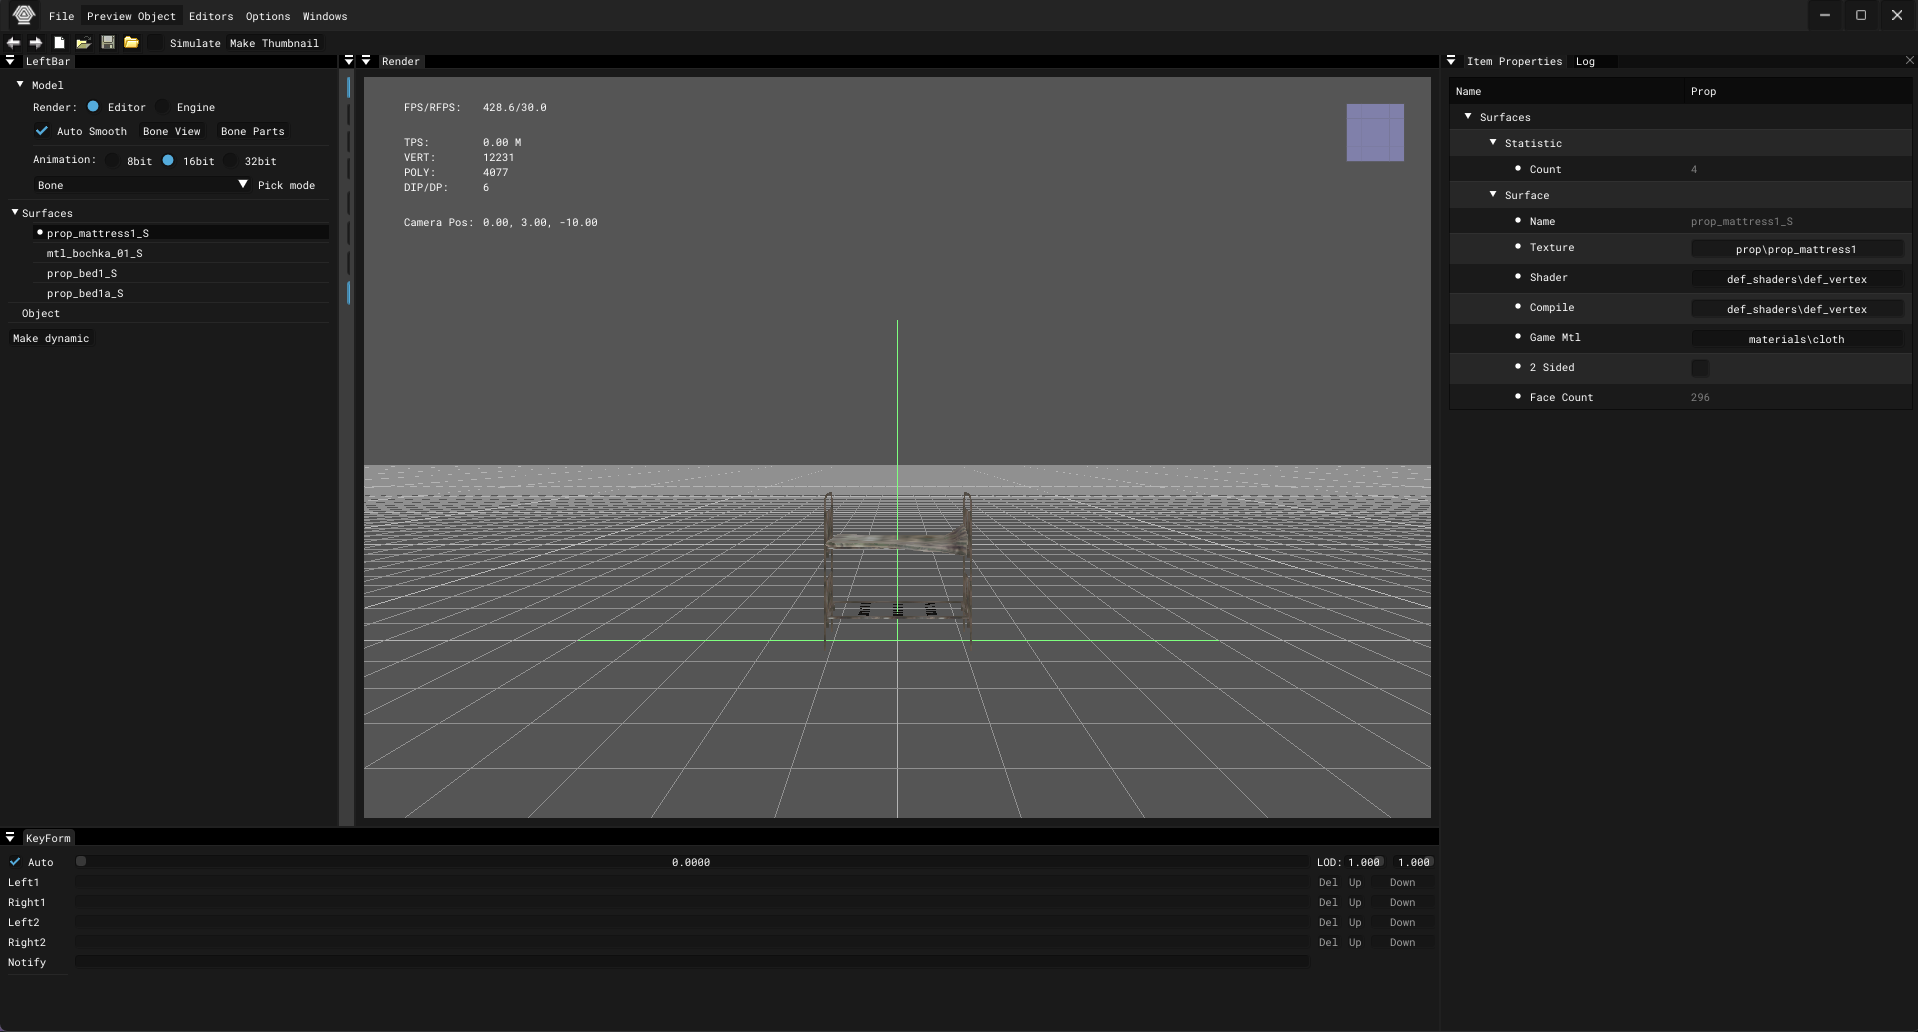Disable the Auto Smooth checkbox

point(42,131)
